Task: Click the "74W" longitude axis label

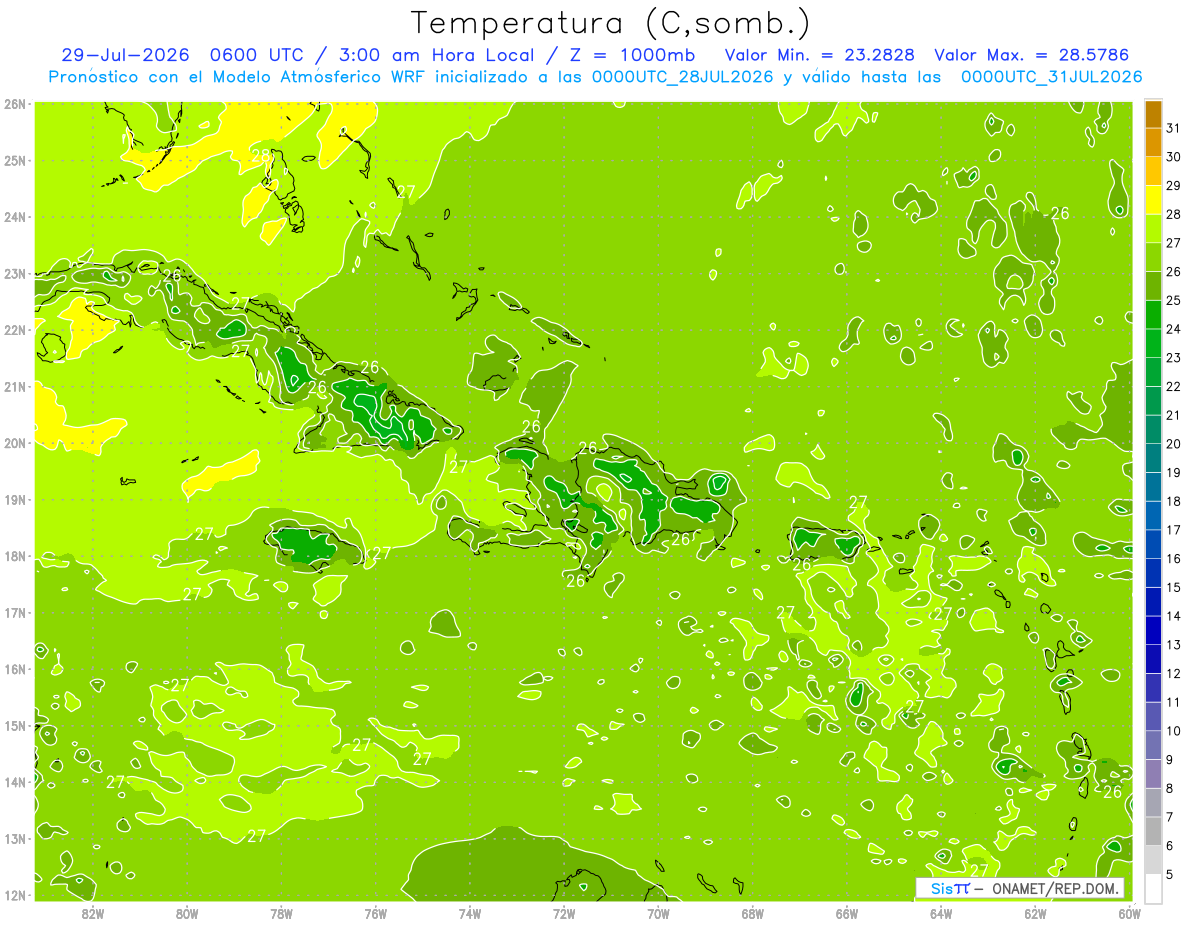Action: [470, 912]
